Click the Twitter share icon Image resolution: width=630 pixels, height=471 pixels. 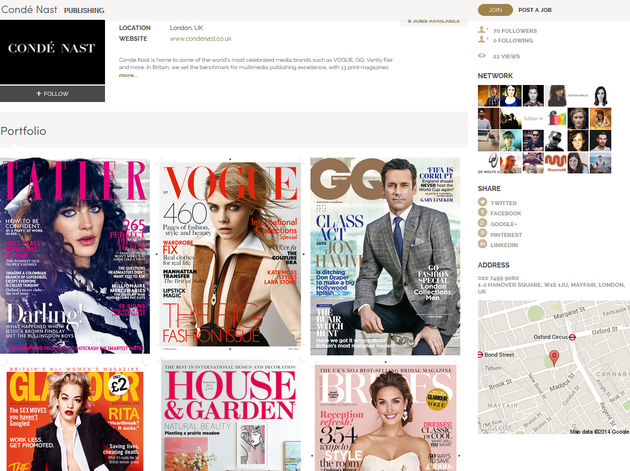coord(482,202)
